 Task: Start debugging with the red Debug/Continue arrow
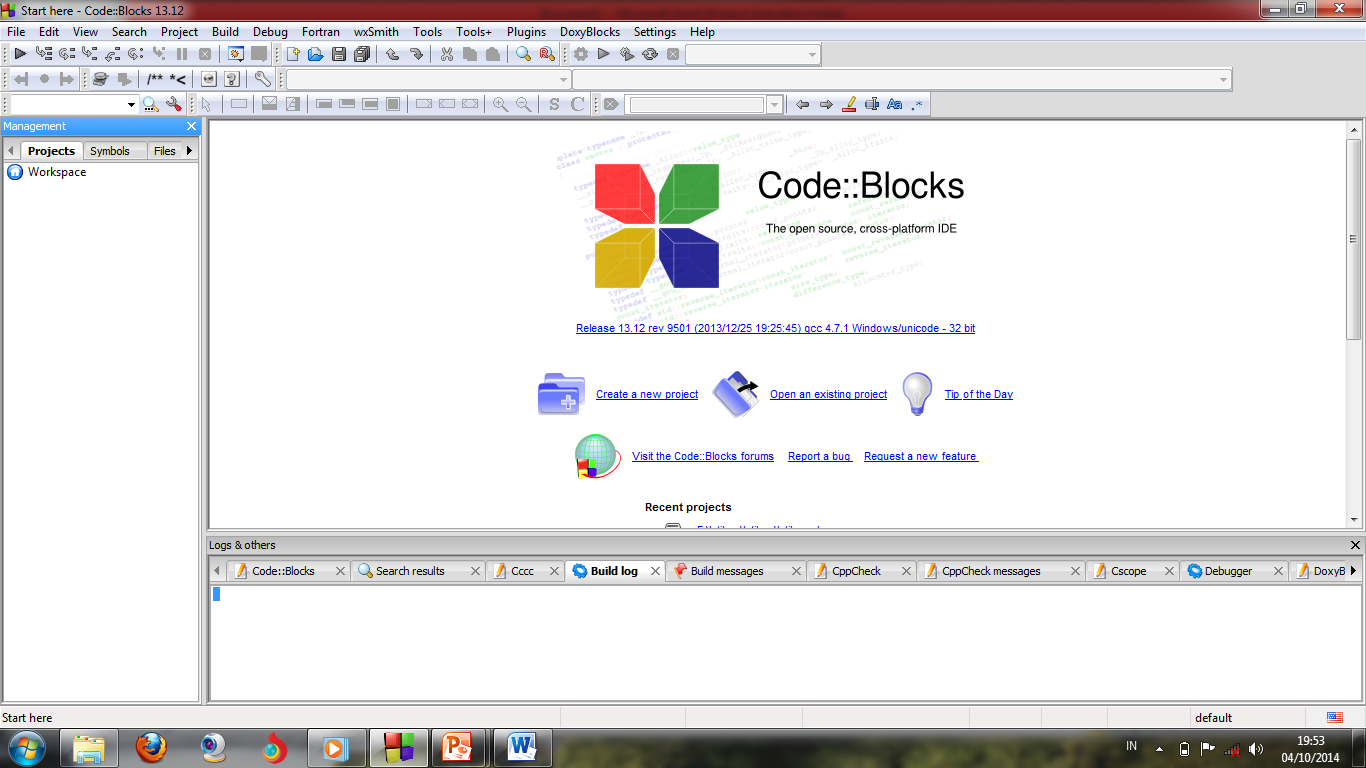tap(19, 54)
